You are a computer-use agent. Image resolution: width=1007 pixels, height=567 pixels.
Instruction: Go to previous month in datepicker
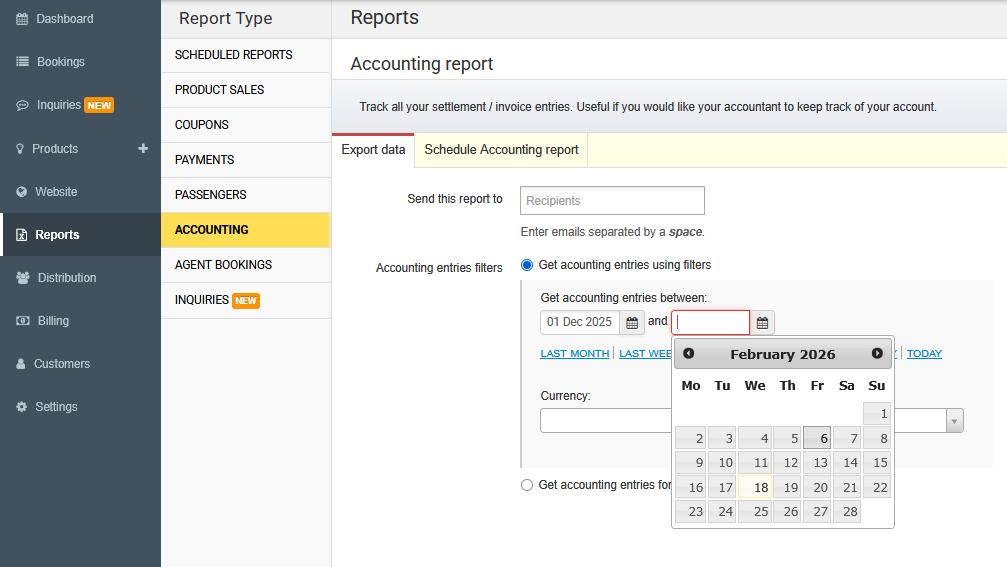point(689,354)
